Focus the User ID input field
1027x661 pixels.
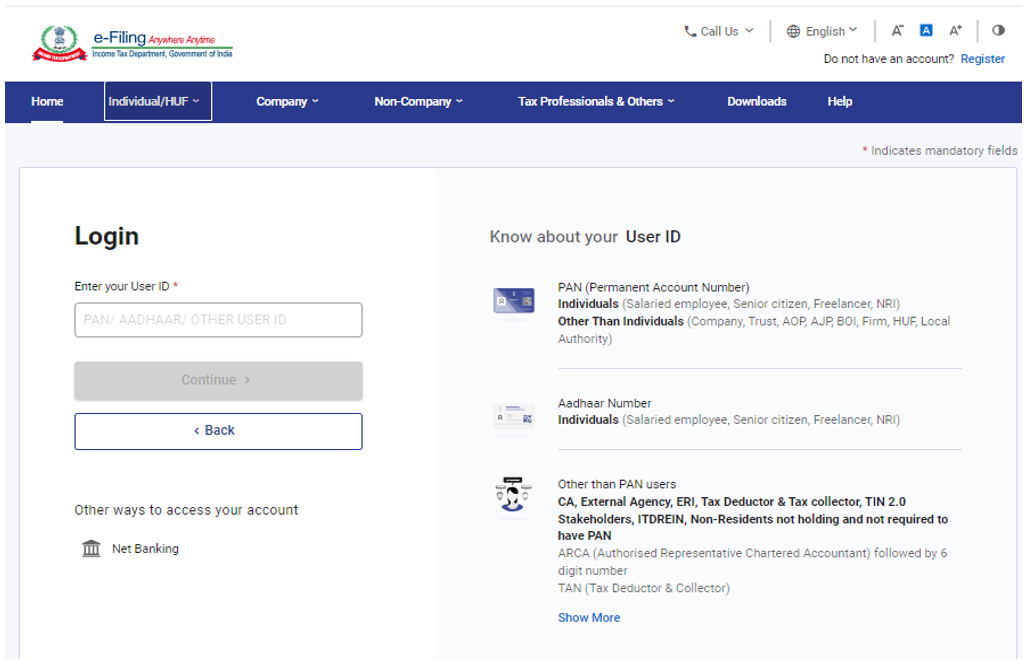click(218, 320)
